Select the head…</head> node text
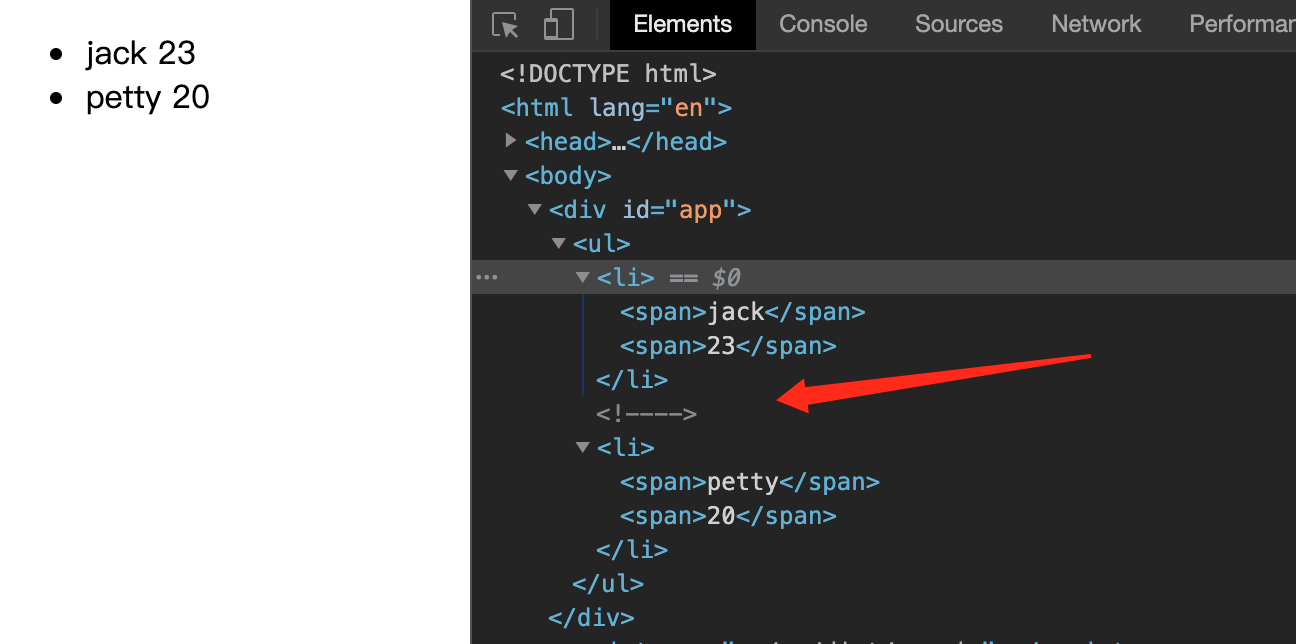The width and height of the screenshot is (1296, 644). [626, 141]
